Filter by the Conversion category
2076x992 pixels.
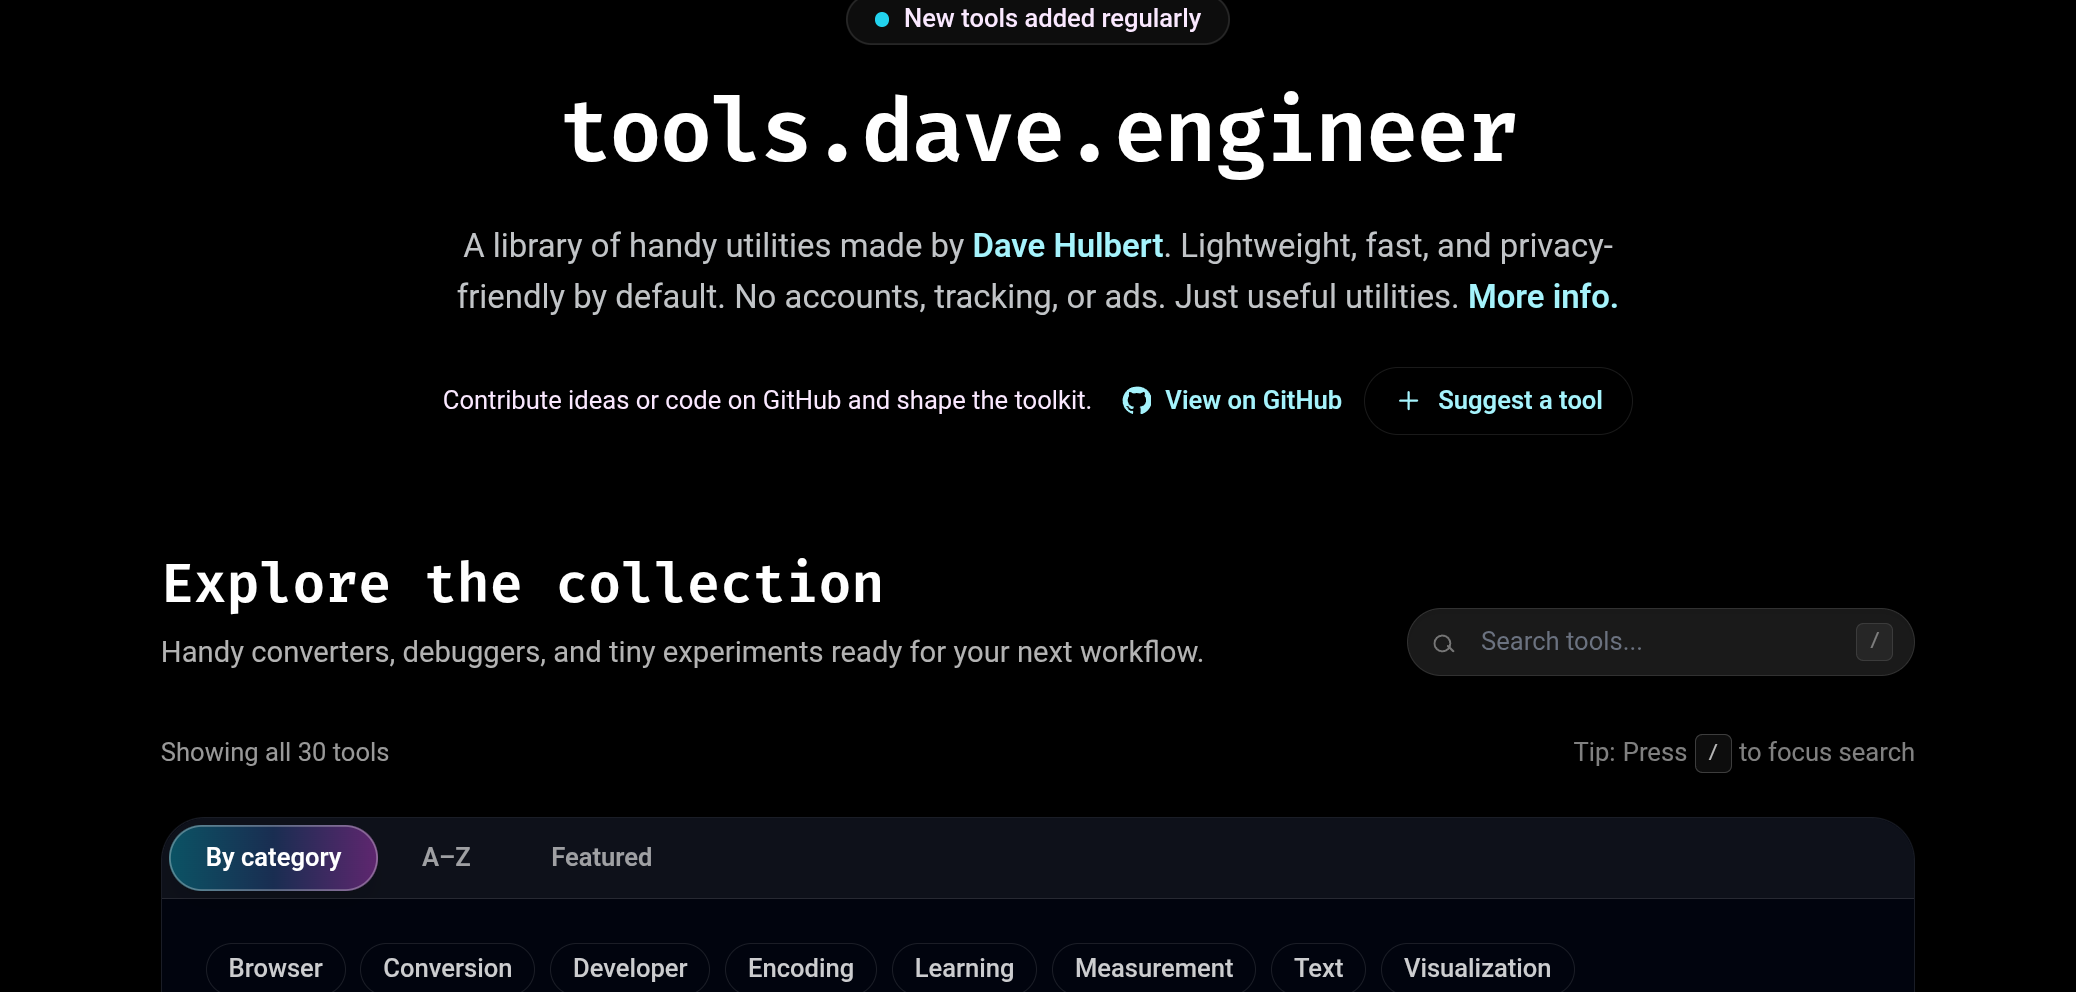[447, 968]
